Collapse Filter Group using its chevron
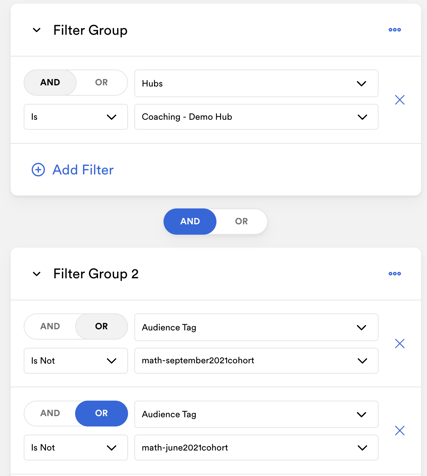 [37, 30]
